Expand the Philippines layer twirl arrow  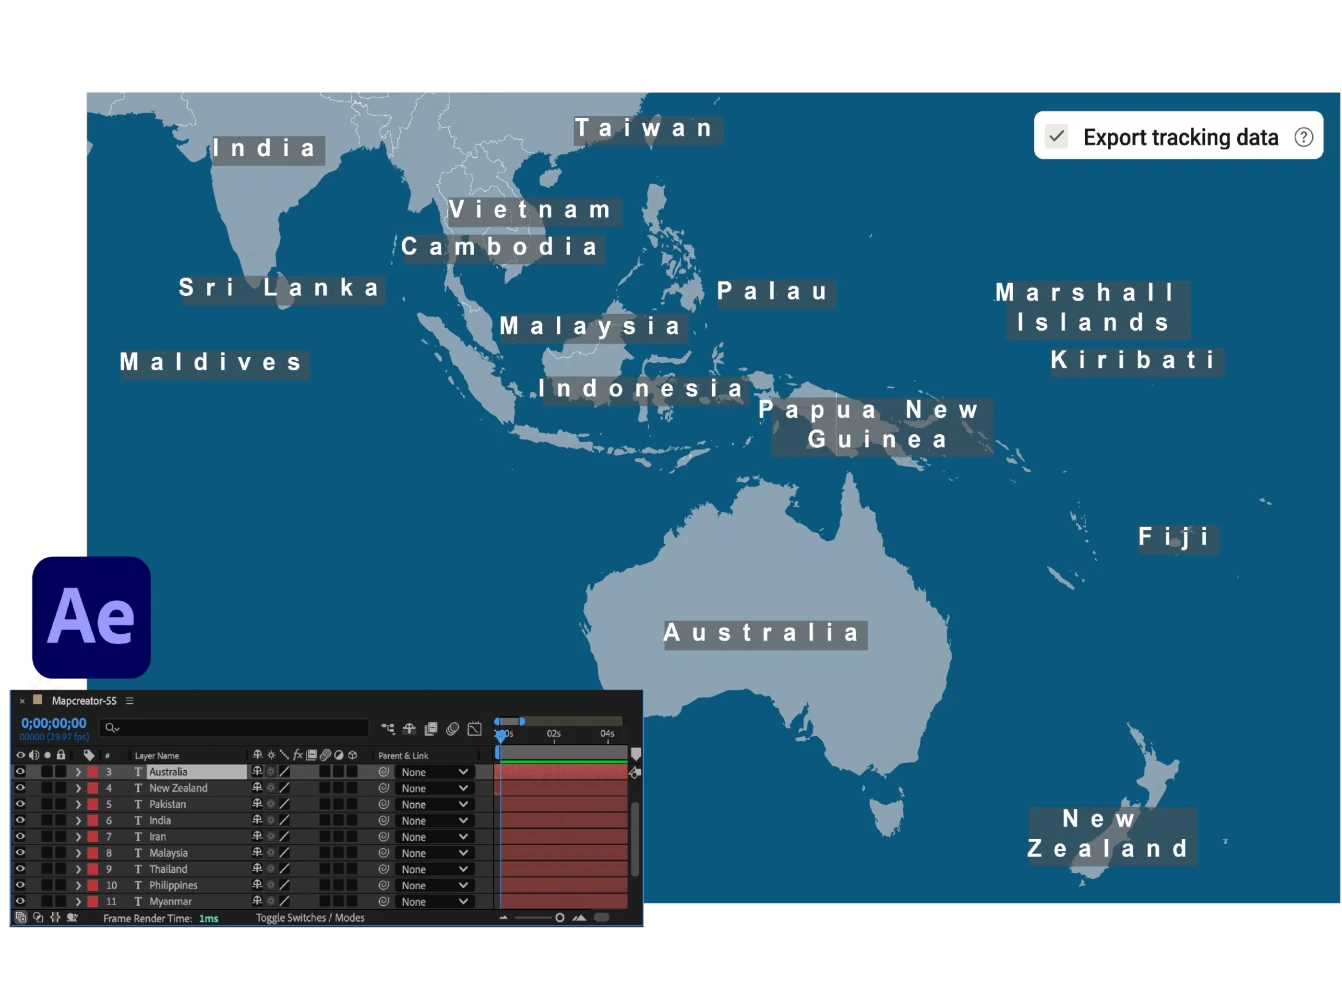coord(78,885)
